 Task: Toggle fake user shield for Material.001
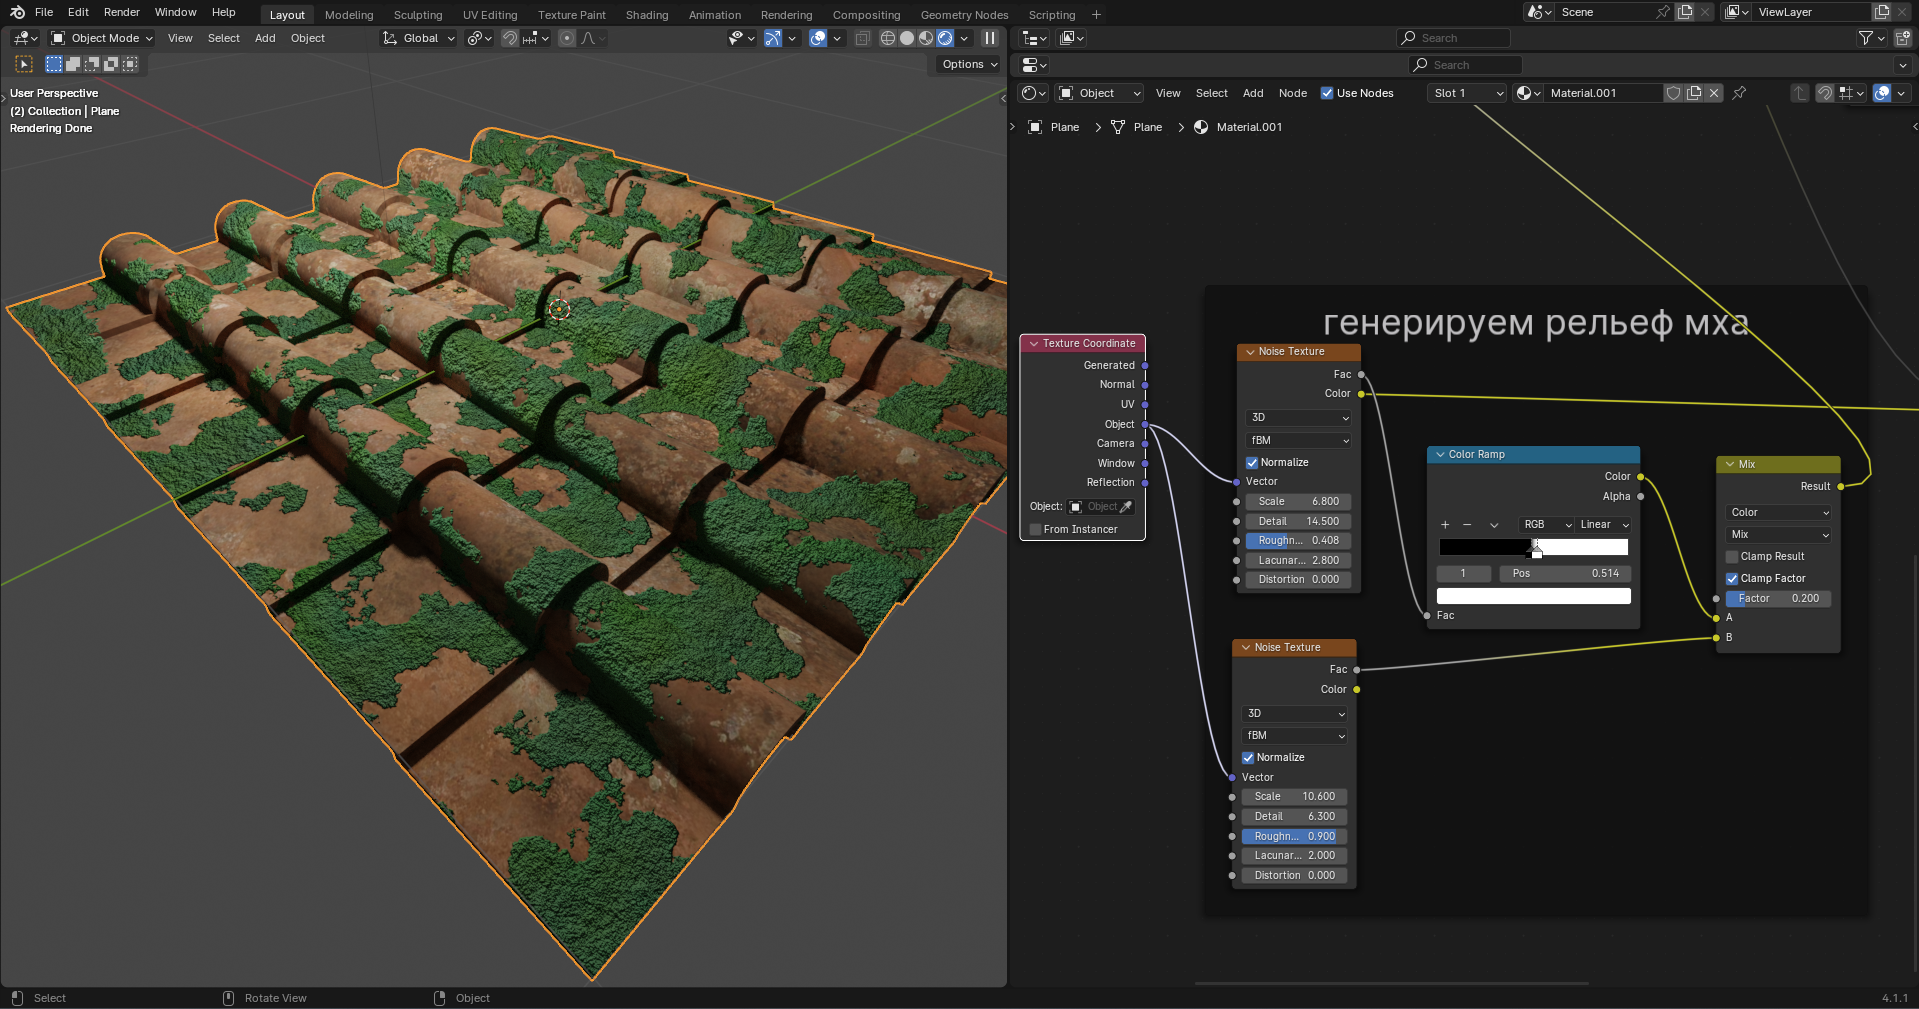point(1673,93)
